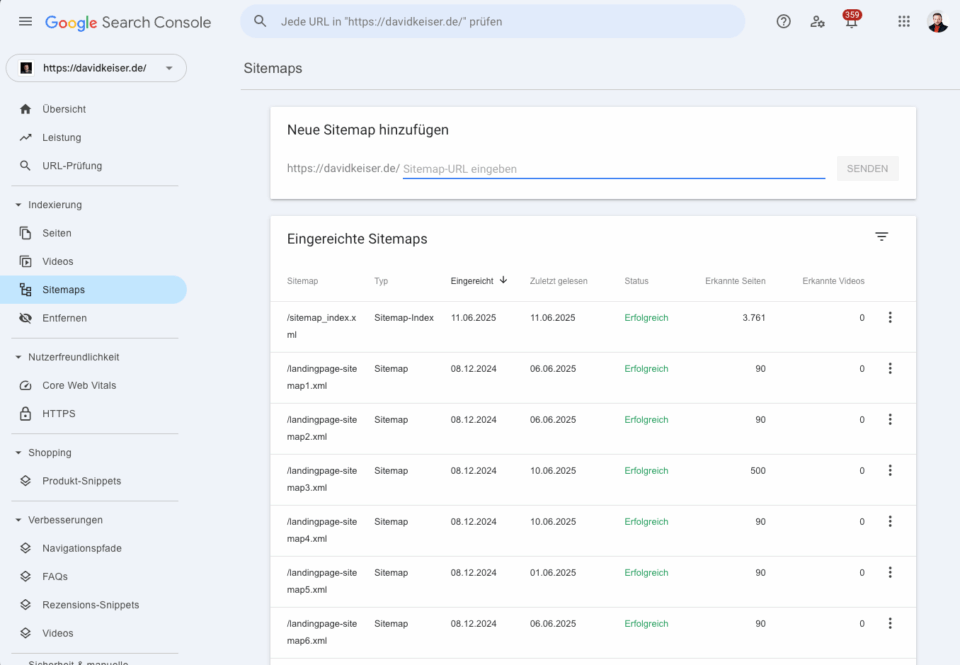Select Produkt-Snippets in the sidebar
The height and width of the screenshot is (665, 960).
click(81, 481)
